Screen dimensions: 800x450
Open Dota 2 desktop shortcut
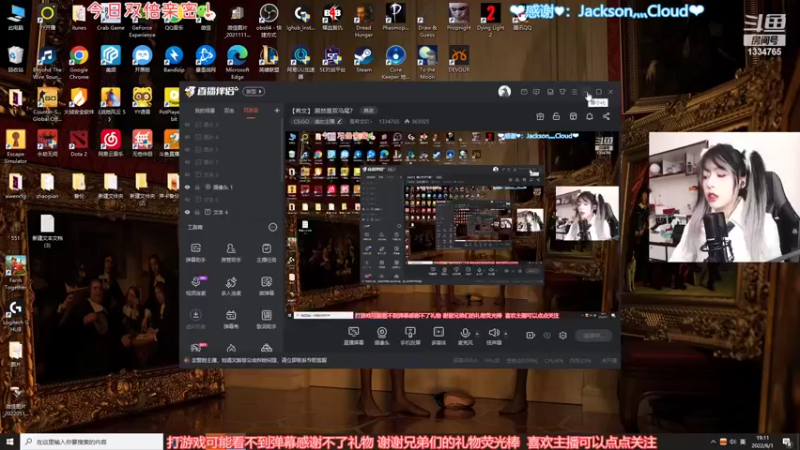tap(79, 143)
